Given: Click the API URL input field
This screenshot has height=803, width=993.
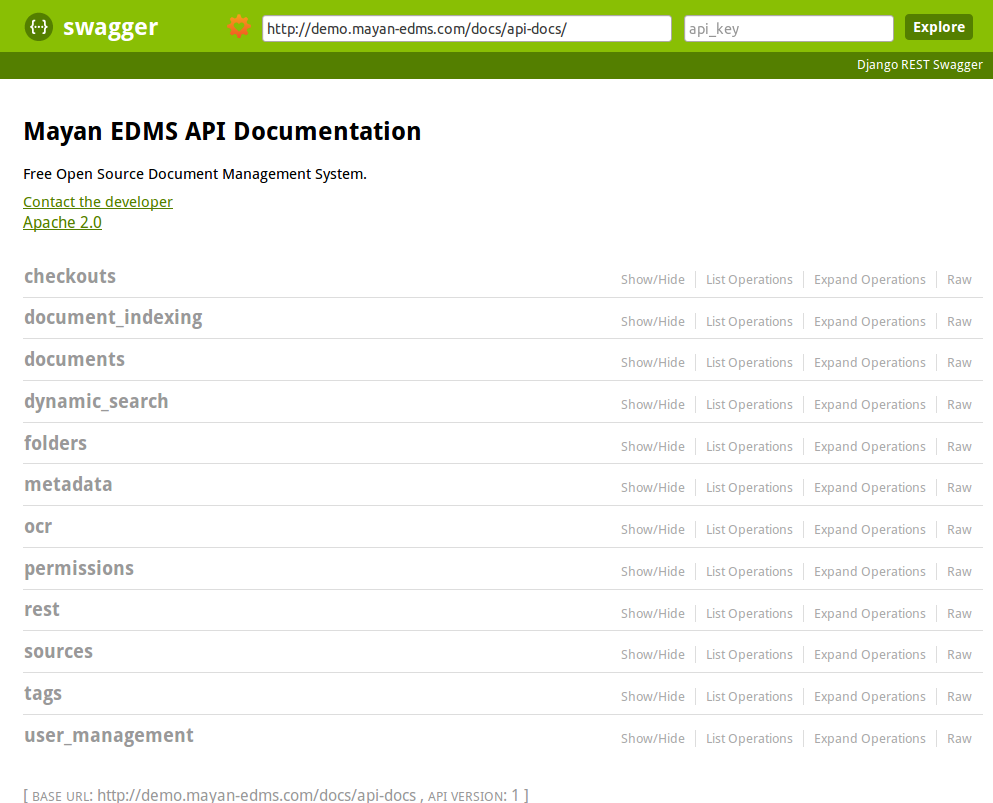Looking at the screenshot, I should [x=466, y=29].
